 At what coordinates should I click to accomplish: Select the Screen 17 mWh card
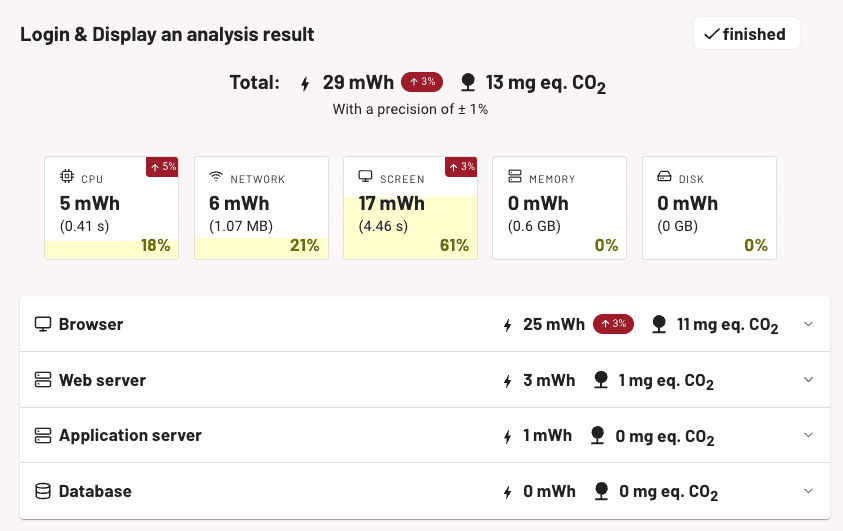410,208
